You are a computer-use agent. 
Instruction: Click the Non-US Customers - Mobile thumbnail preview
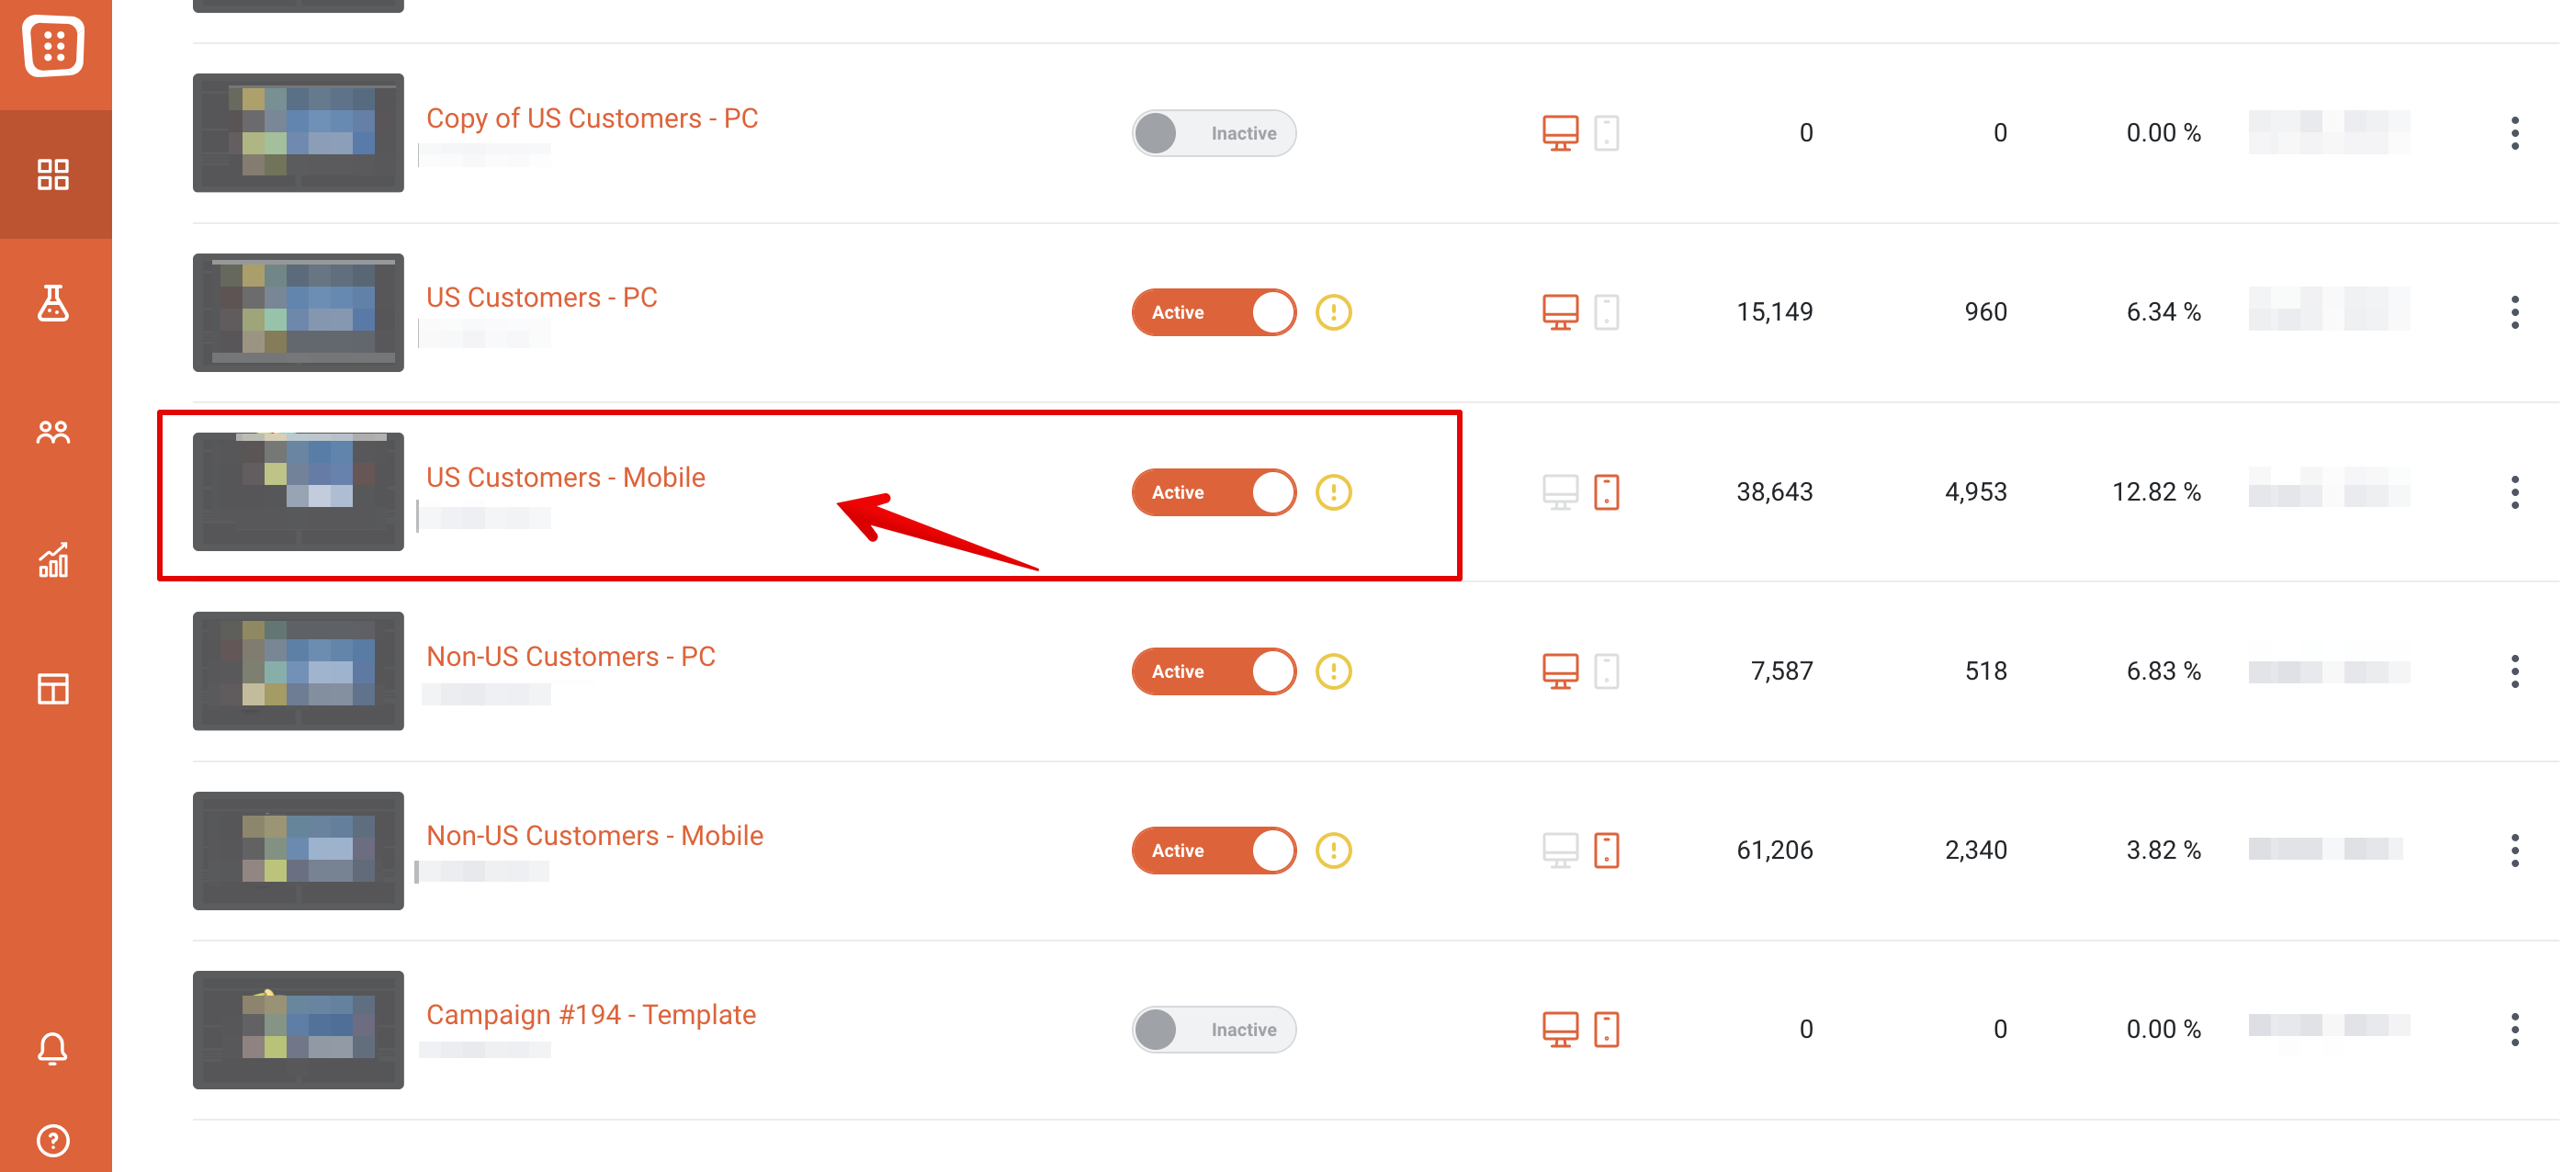point(298,850)
